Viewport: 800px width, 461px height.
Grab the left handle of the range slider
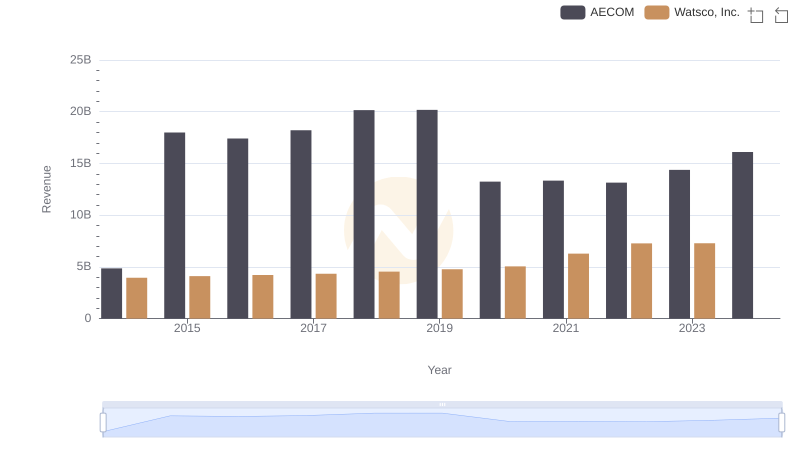click(103, 423)
